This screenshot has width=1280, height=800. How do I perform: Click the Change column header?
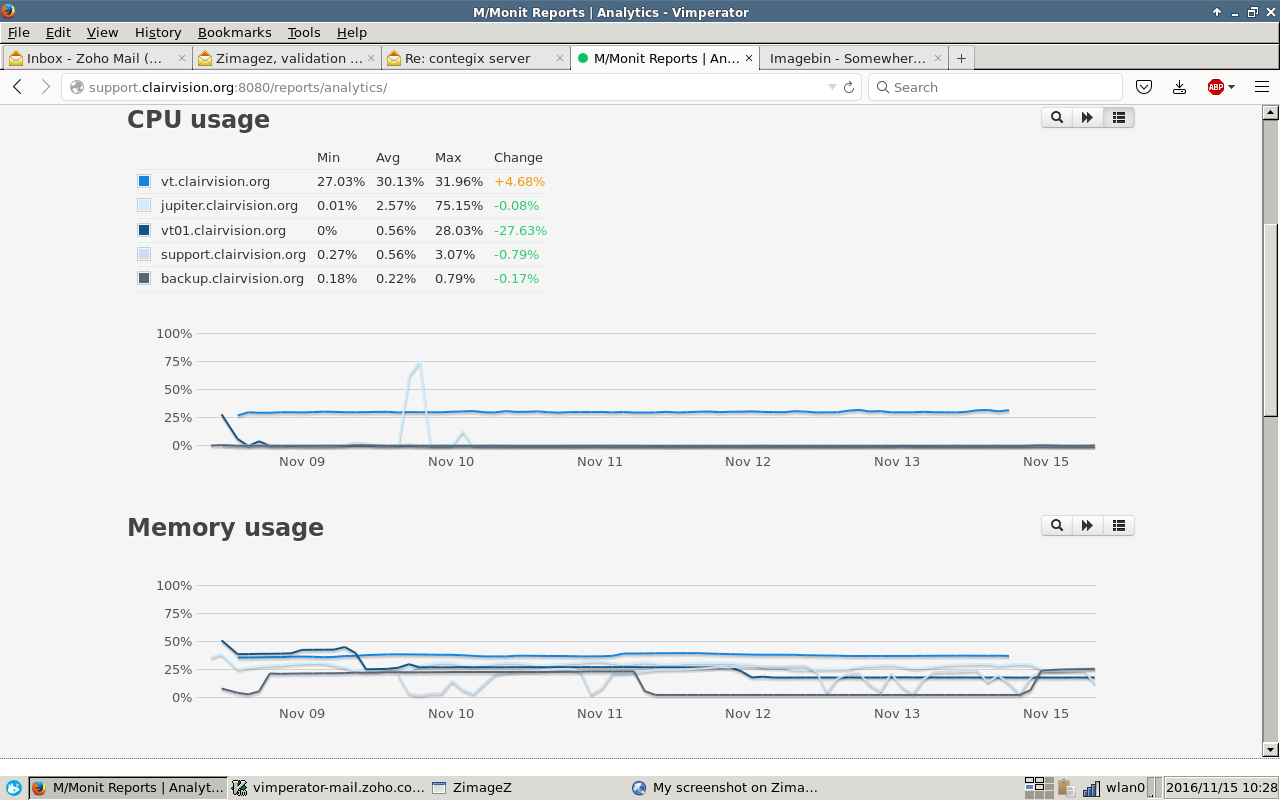click(x=518, y=157)
